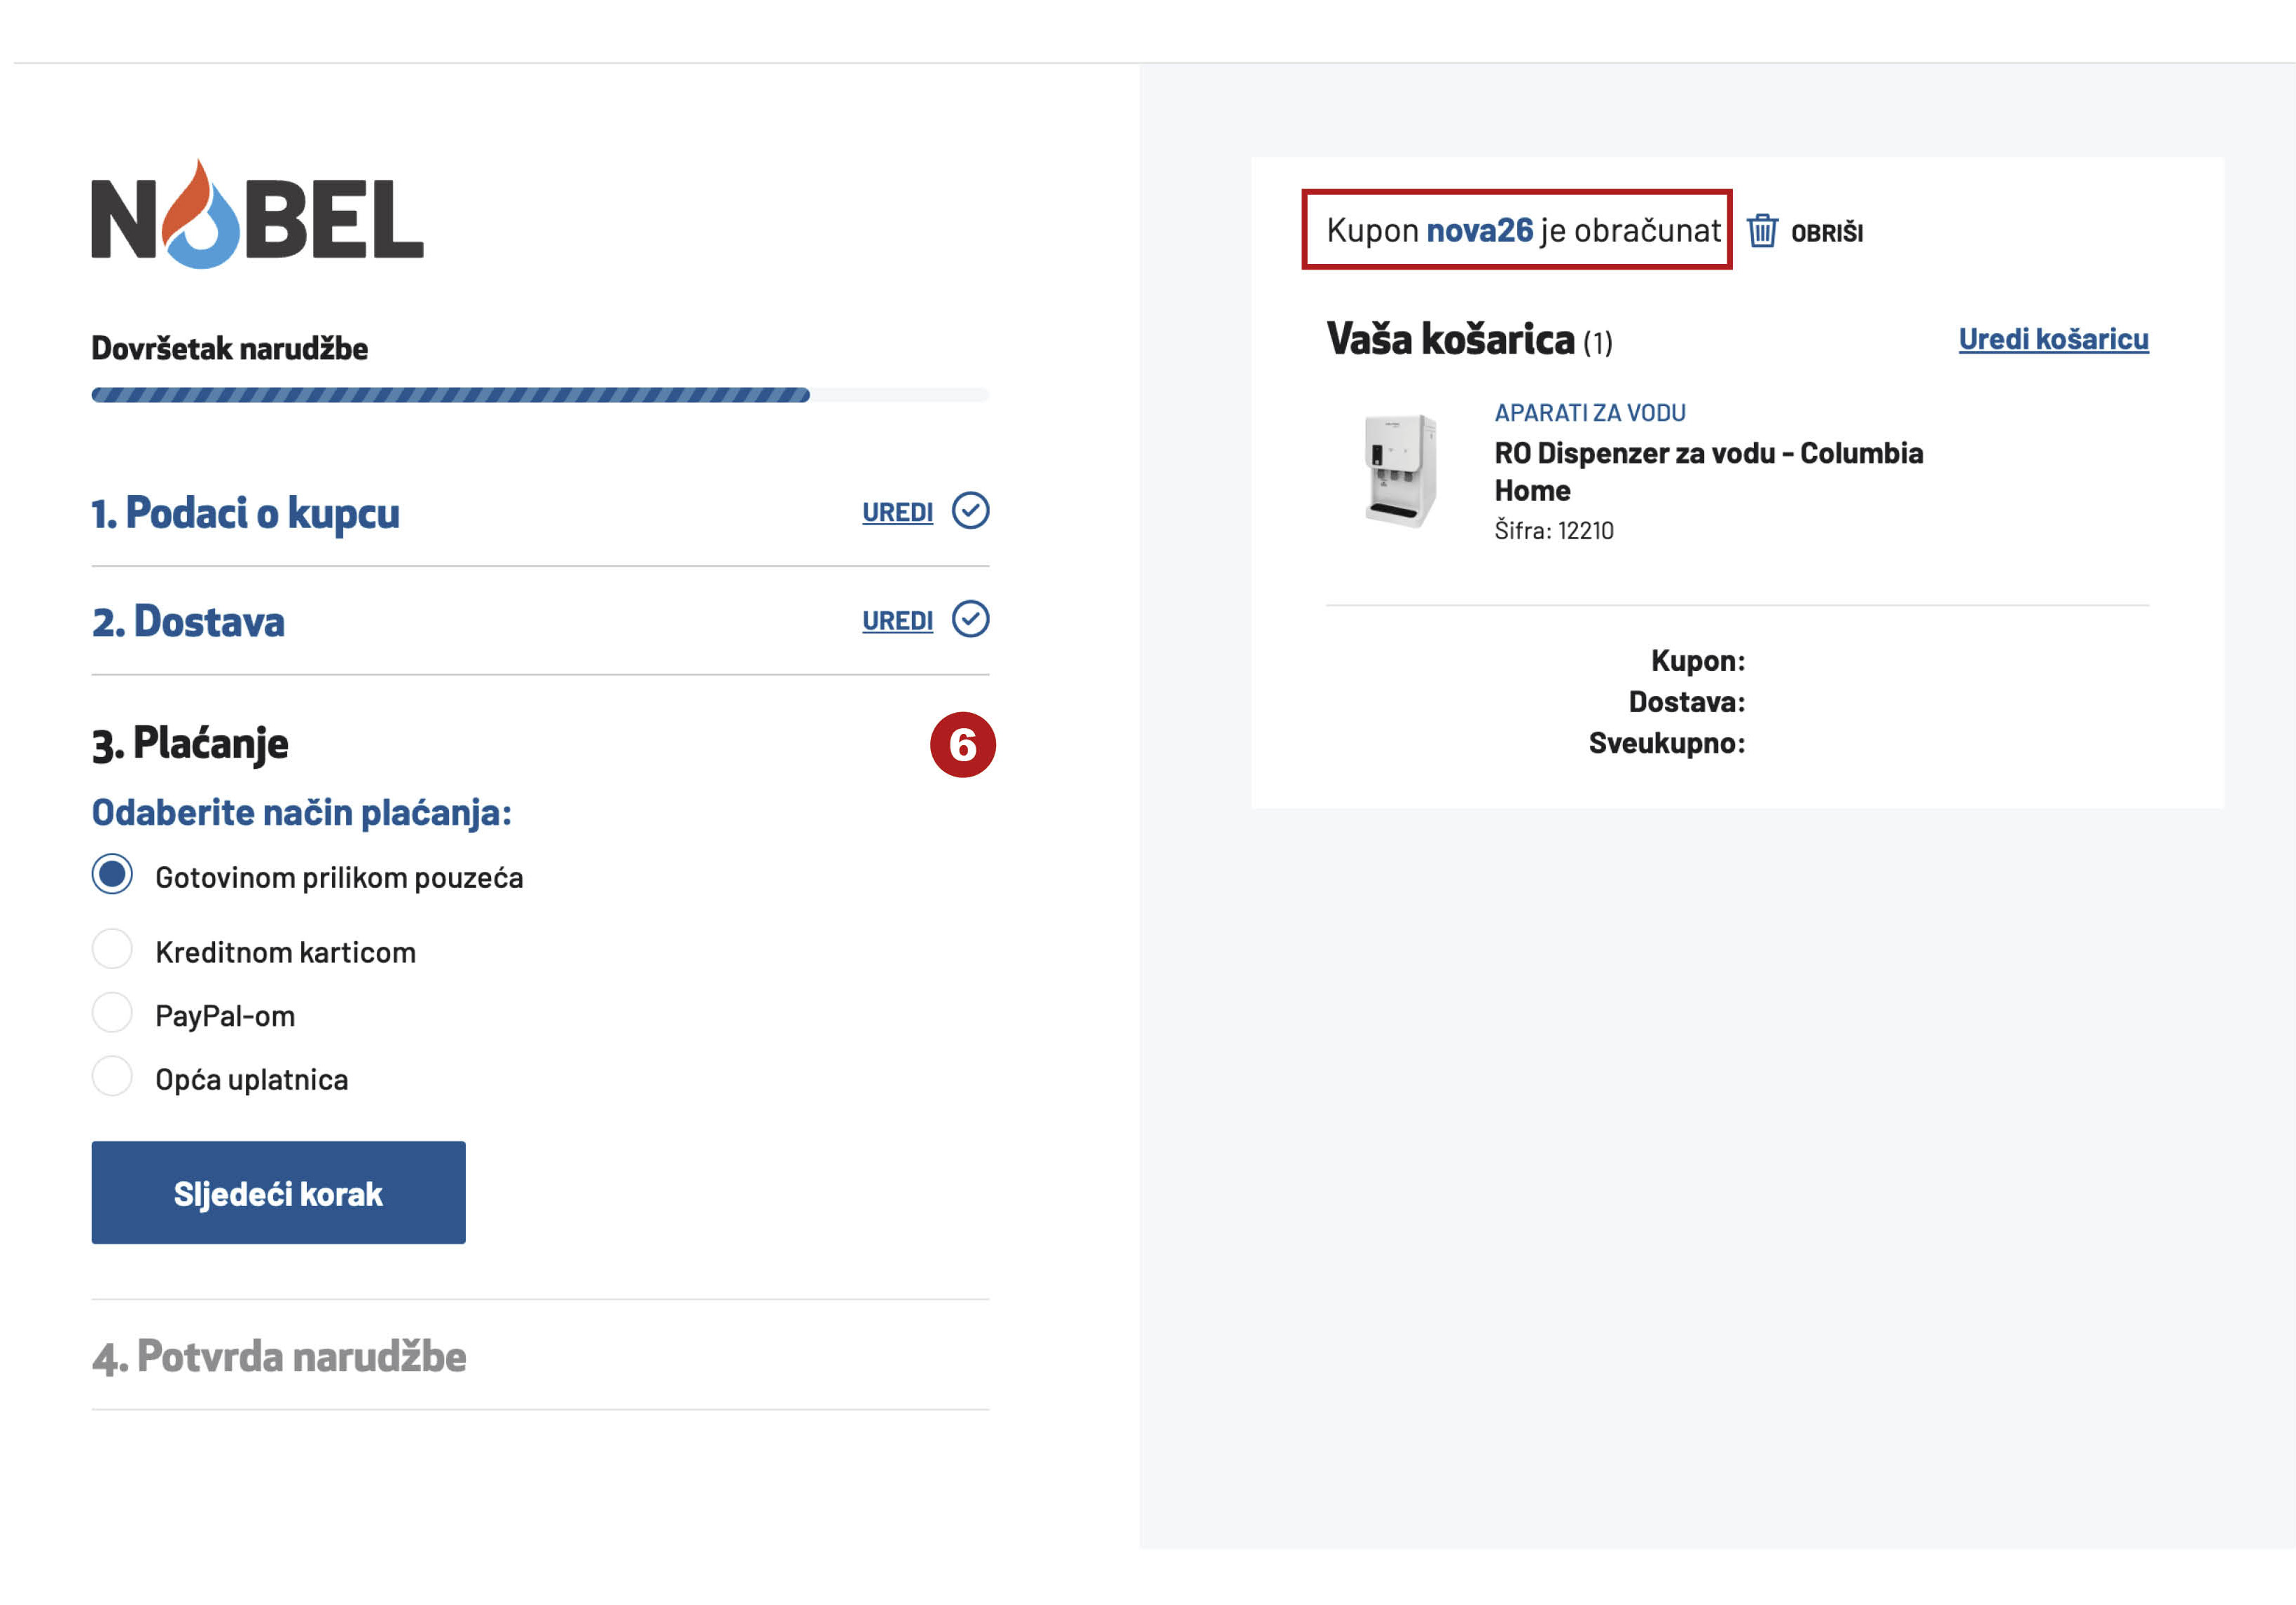Viewport: 2296px width, 1605px height.
Task: Click the Nobel logo
Action: [257, 215]
